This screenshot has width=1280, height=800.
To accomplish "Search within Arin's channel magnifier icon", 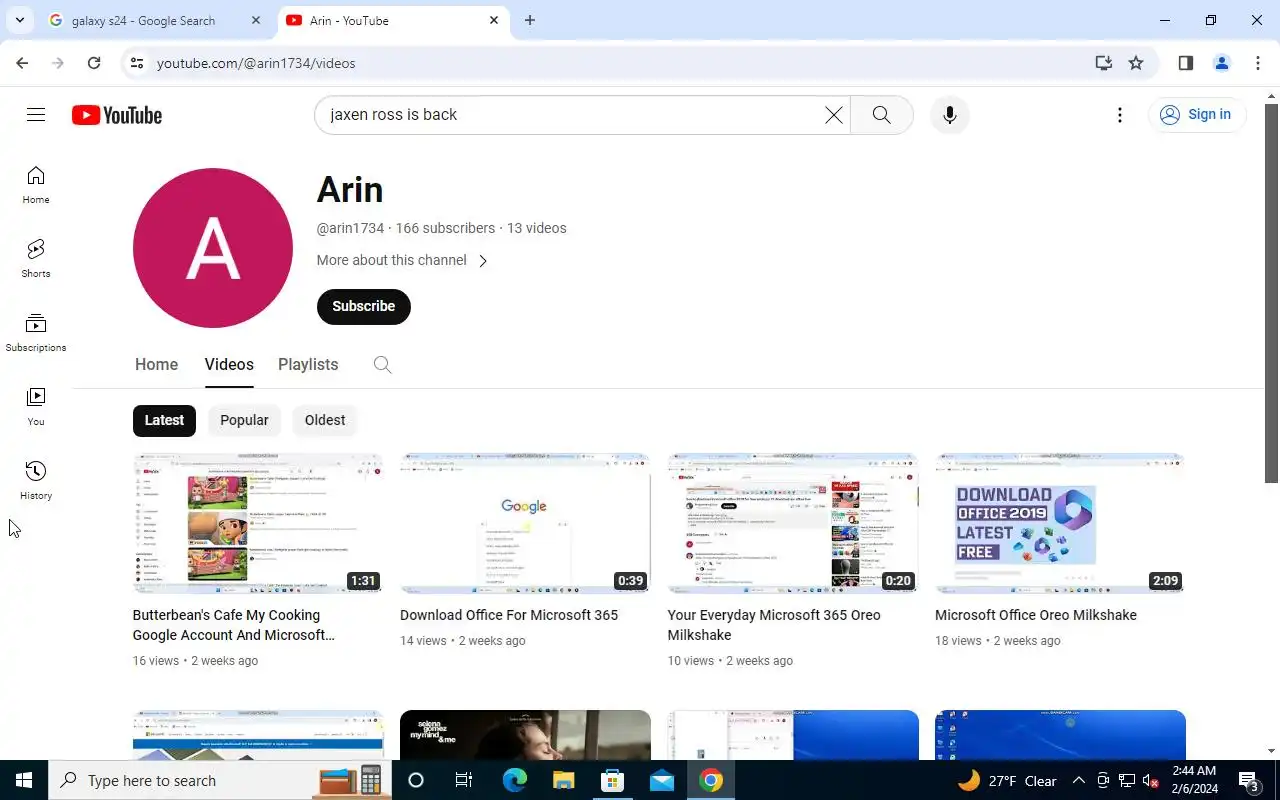I will [382, 364].
